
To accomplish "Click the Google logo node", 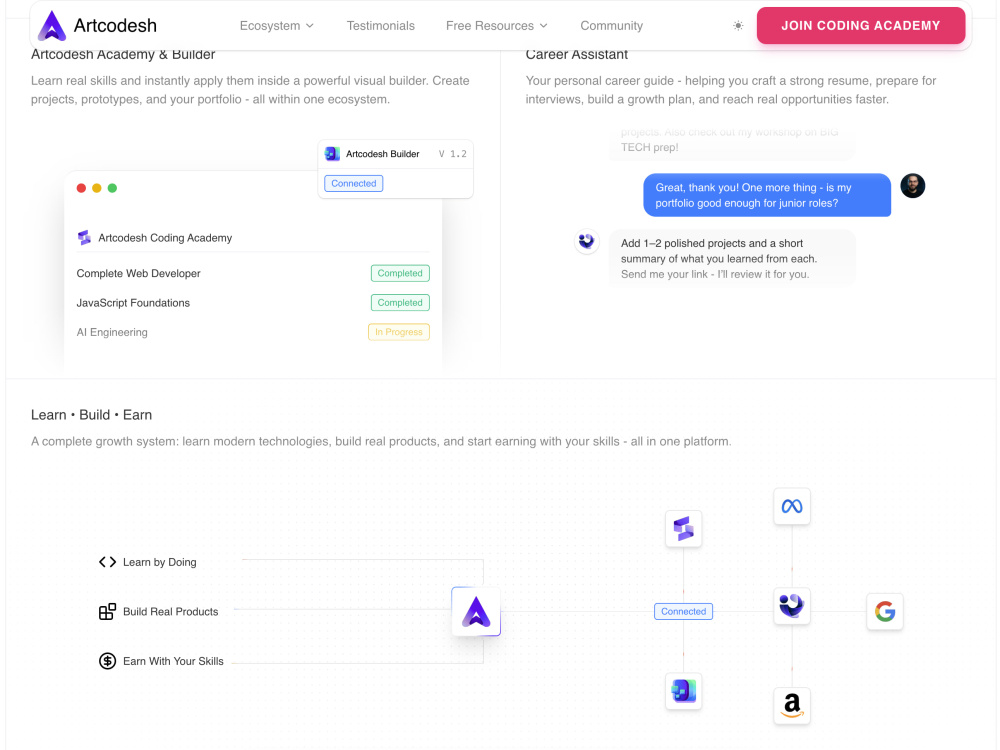I will tap(885, 612).
